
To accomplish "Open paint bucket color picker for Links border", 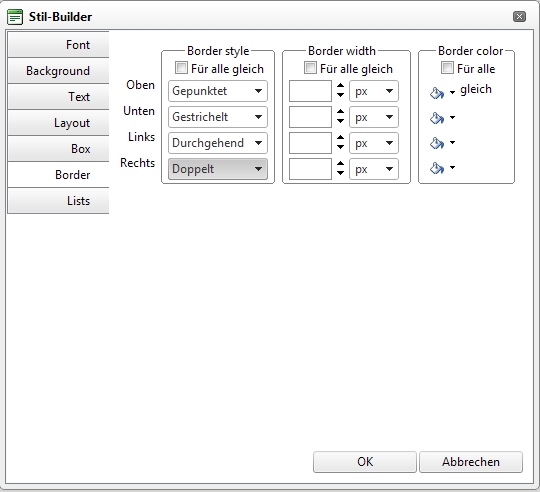I will click(x=437, y=143).
